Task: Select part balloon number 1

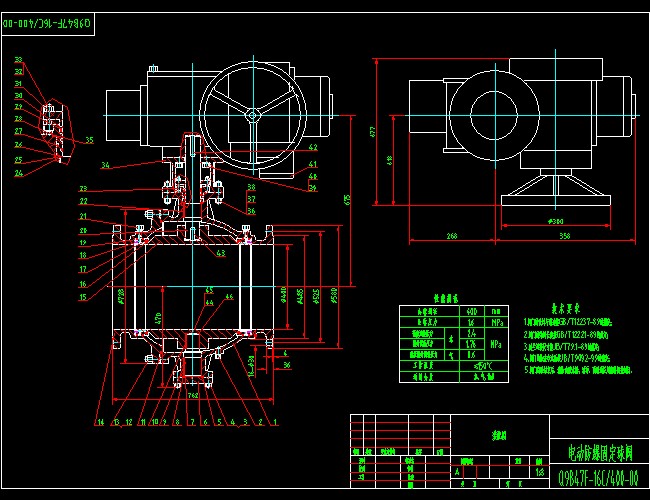Action: click(x=274, y=422)
